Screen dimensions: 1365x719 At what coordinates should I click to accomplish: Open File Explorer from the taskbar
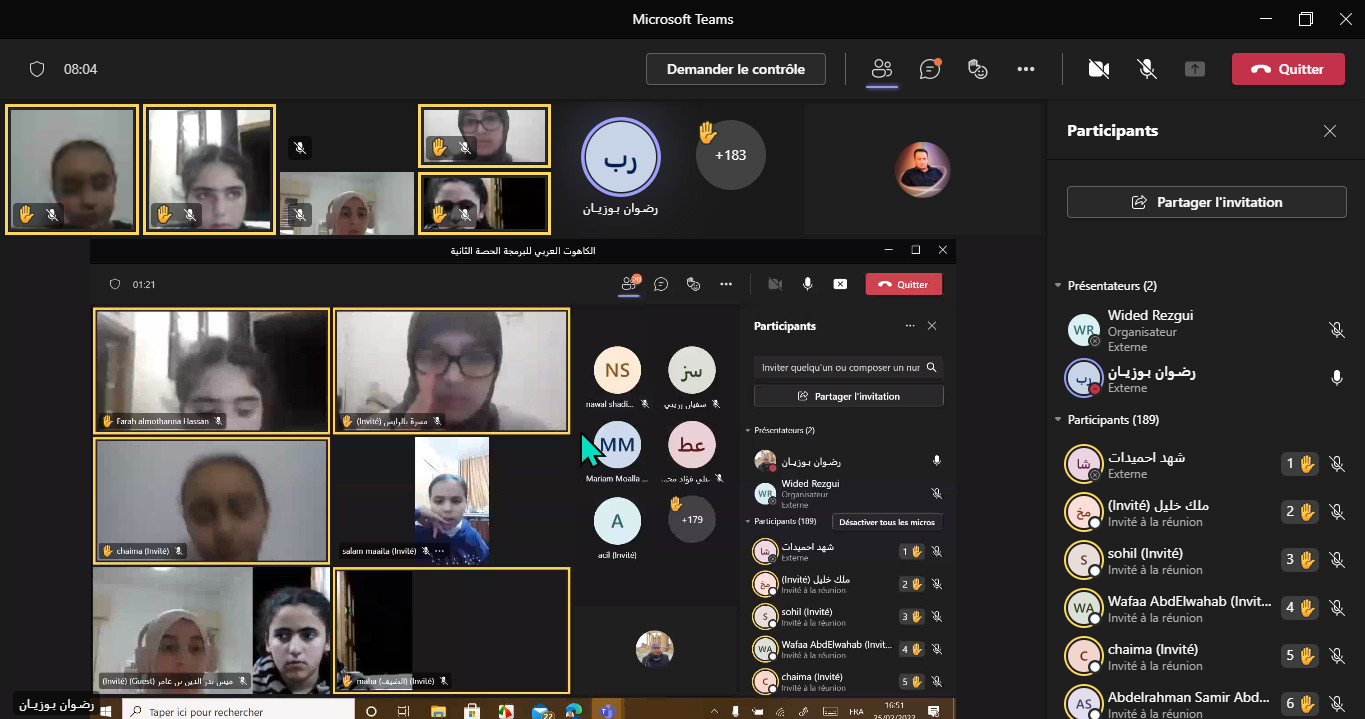[437, 711]
